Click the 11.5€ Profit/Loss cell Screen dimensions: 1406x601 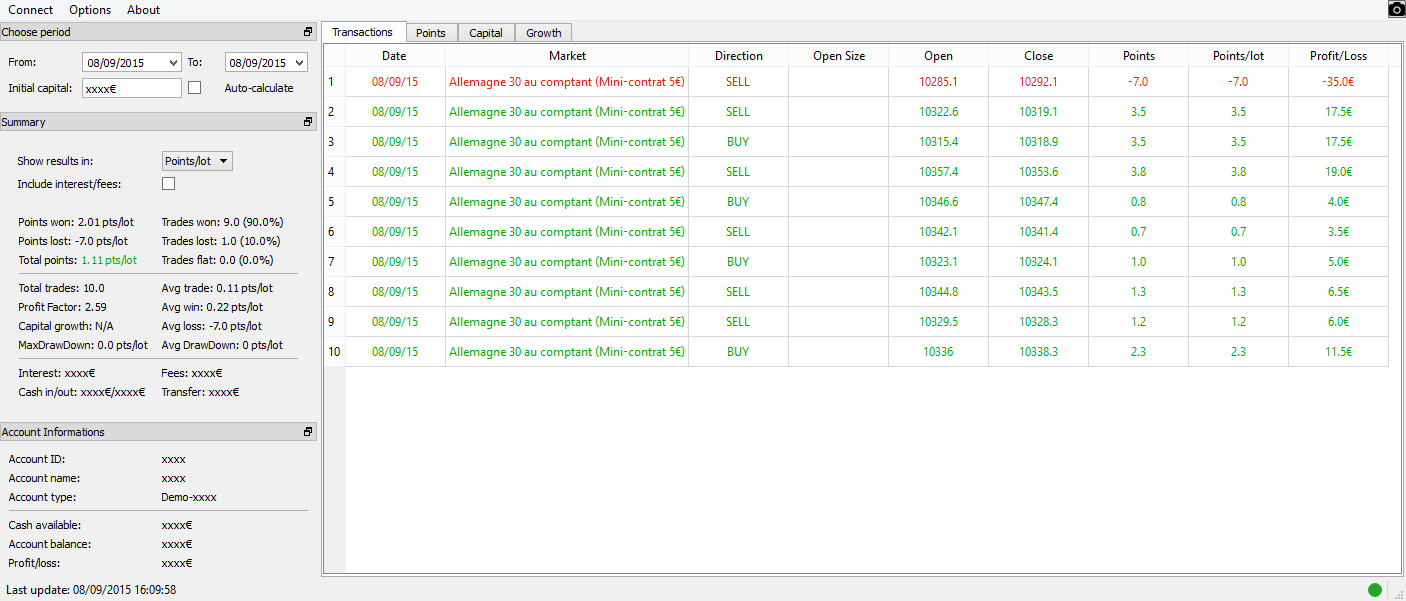tap(1338, 352)
